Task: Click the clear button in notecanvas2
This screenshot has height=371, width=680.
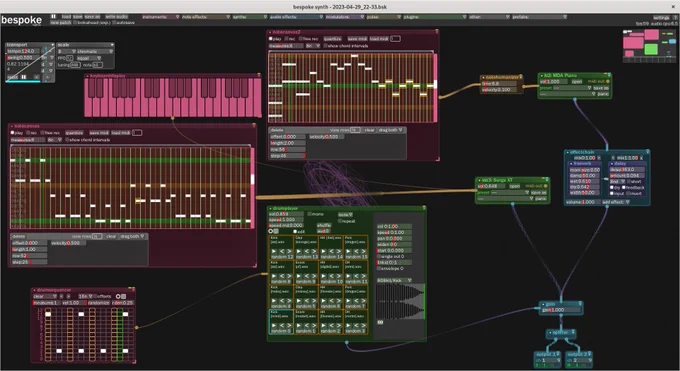Action: click(369, 130)
